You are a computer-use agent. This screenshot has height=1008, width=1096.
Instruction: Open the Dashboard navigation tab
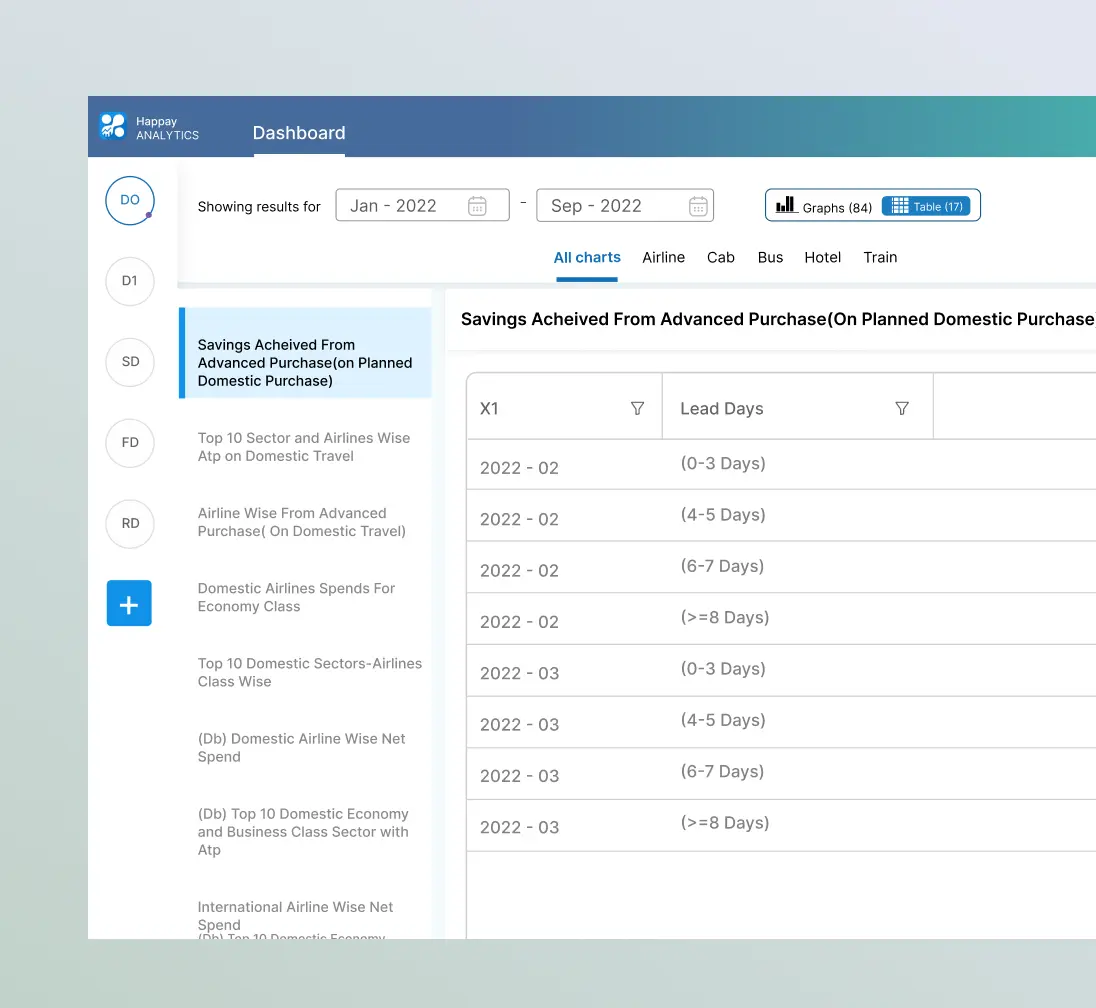click(298, 133)
